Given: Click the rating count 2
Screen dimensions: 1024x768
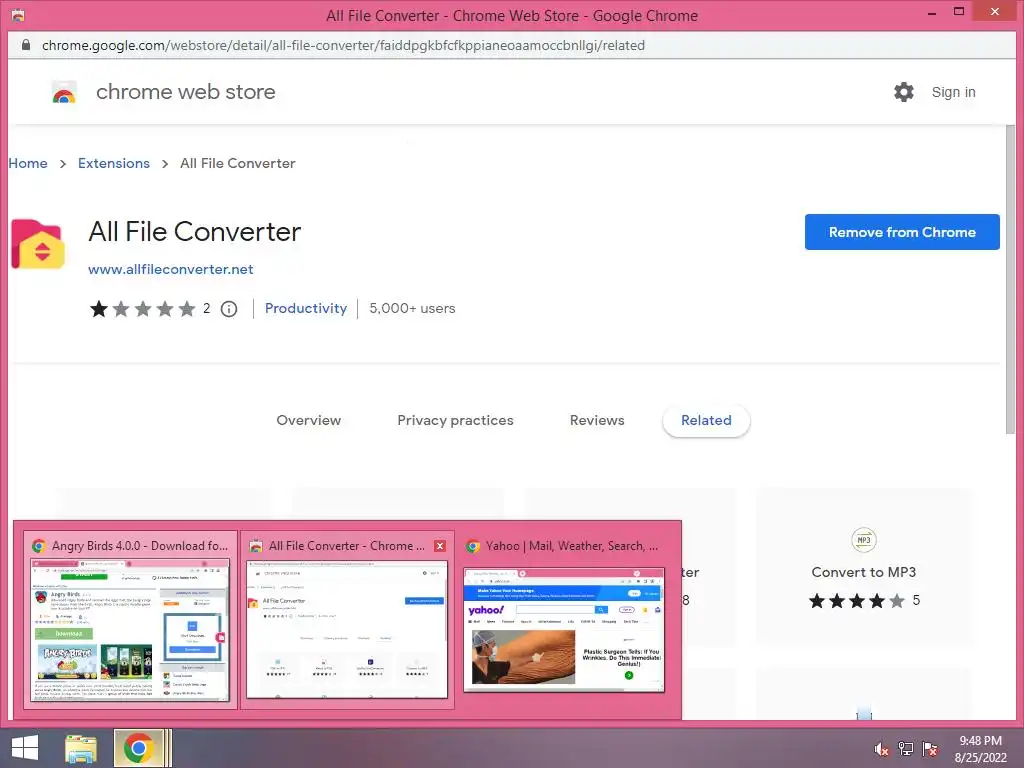Looking at the screenshot, I should point(206,308).
